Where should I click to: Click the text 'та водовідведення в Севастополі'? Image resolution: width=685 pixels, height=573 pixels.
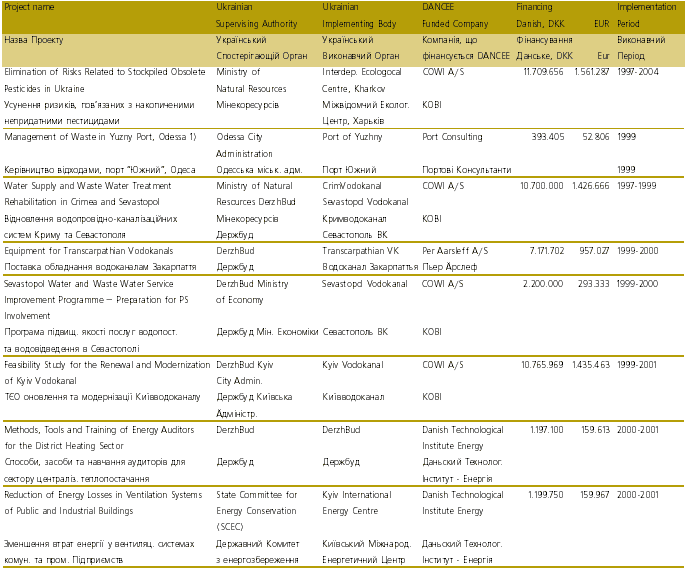72,349
